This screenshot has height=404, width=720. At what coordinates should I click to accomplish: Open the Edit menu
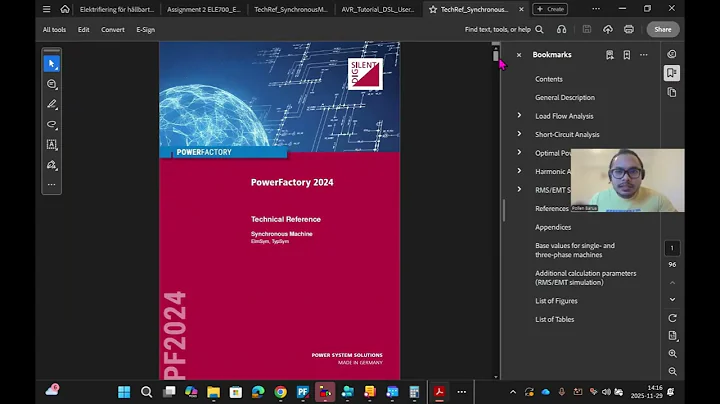pyautogui.click(x=84, y=29)
